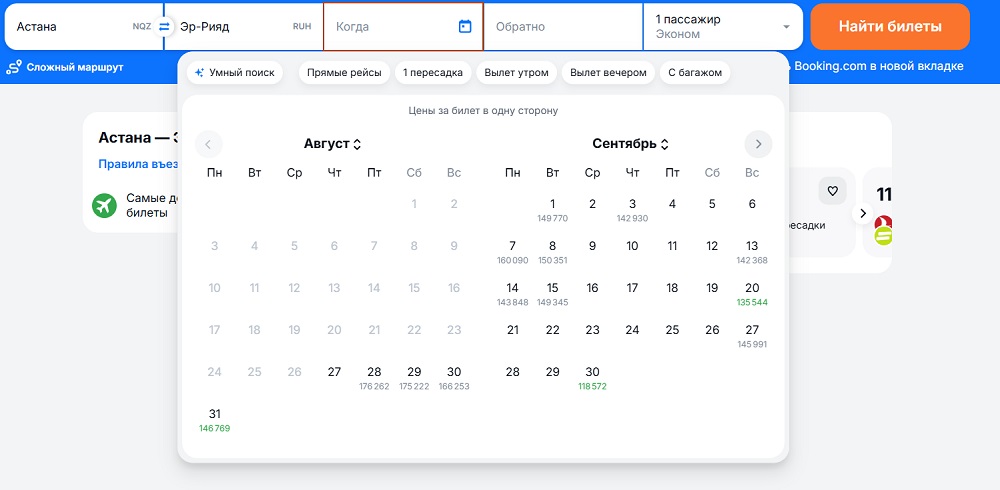This screenshot has height=490, width=1000.
Task: Click Цены за билет в одну сторону caption
Action: (483, 111)
